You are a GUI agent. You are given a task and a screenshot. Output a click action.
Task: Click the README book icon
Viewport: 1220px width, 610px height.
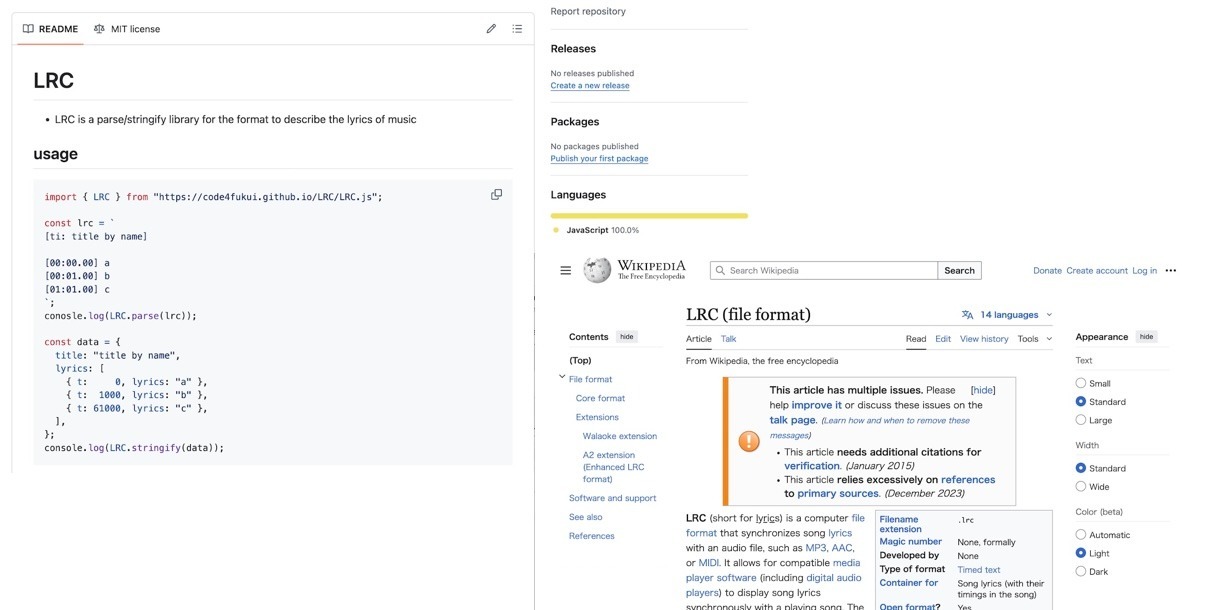tap(28, 29)
